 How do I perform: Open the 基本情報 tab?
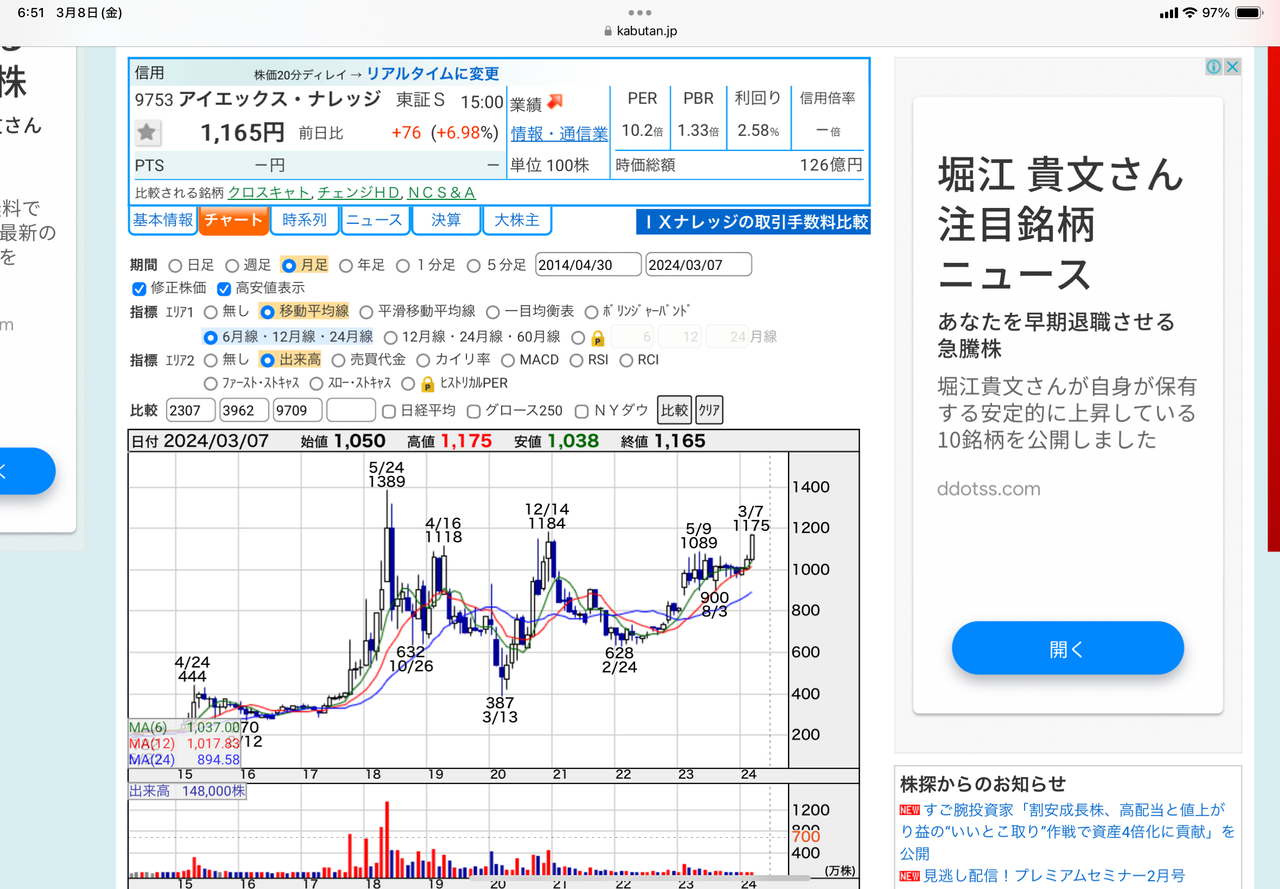pos(163,221)
